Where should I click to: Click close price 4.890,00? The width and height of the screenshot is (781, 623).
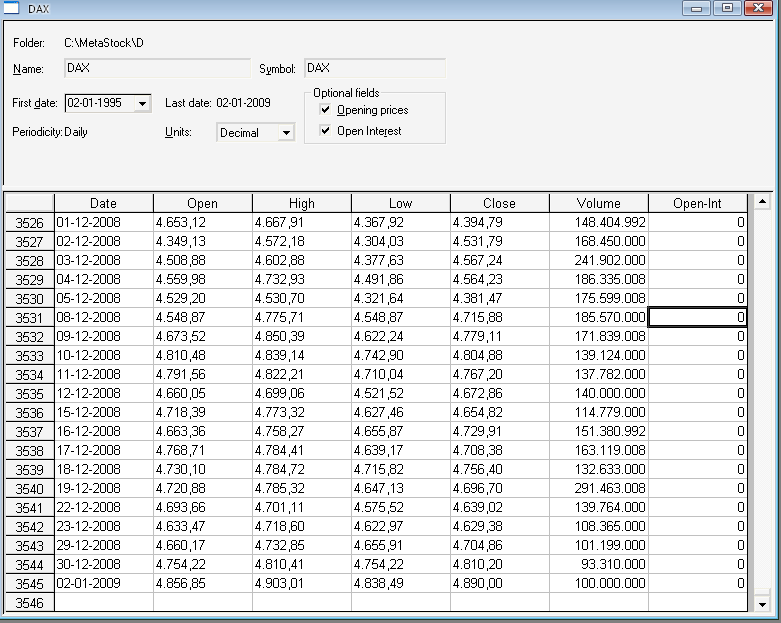click(500, 583)
